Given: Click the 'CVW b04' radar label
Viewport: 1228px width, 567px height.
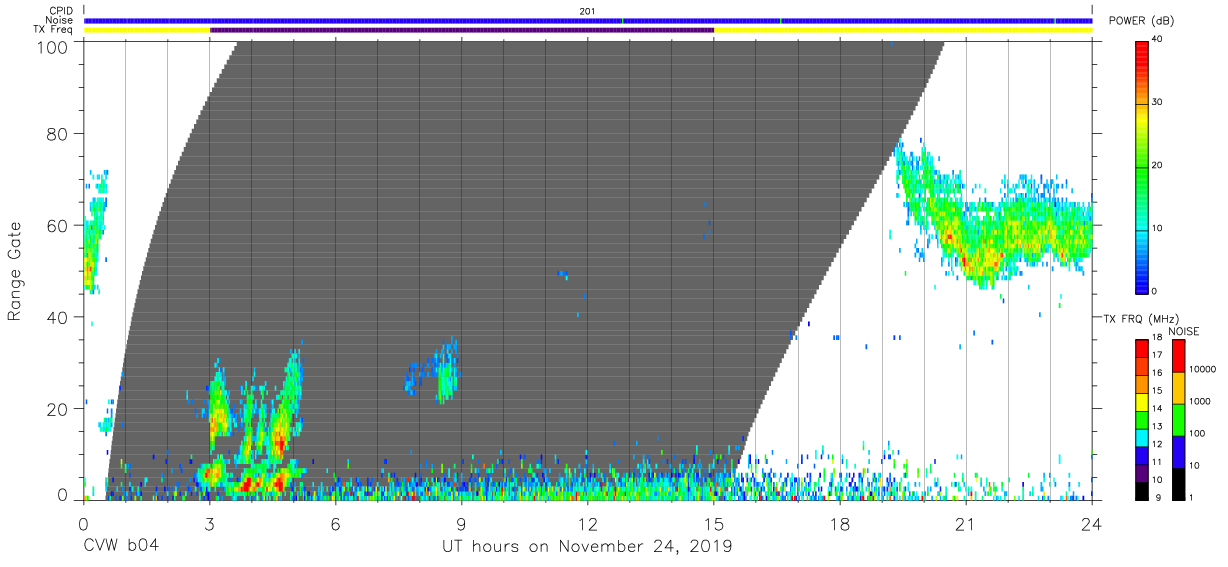Looking at the screenshot, I should tap(121, 547).
